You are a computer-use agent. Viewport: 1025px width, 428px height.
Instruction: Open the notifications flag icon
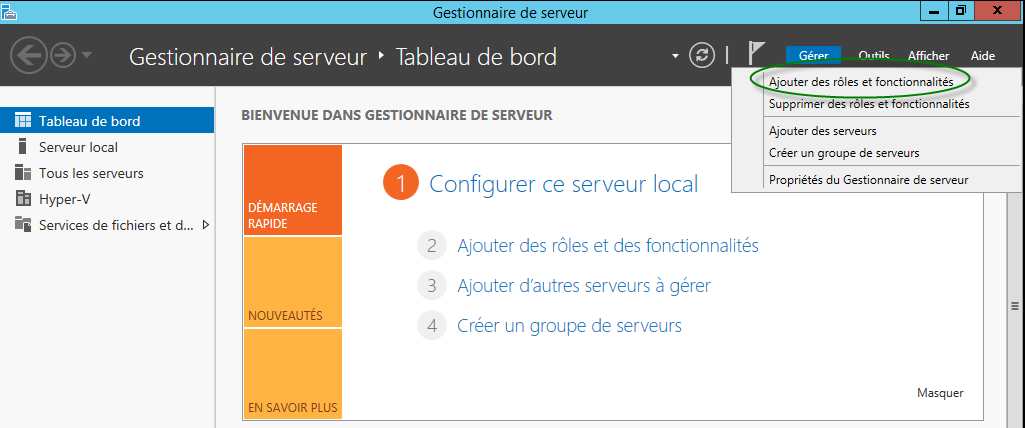click(756, 54)
